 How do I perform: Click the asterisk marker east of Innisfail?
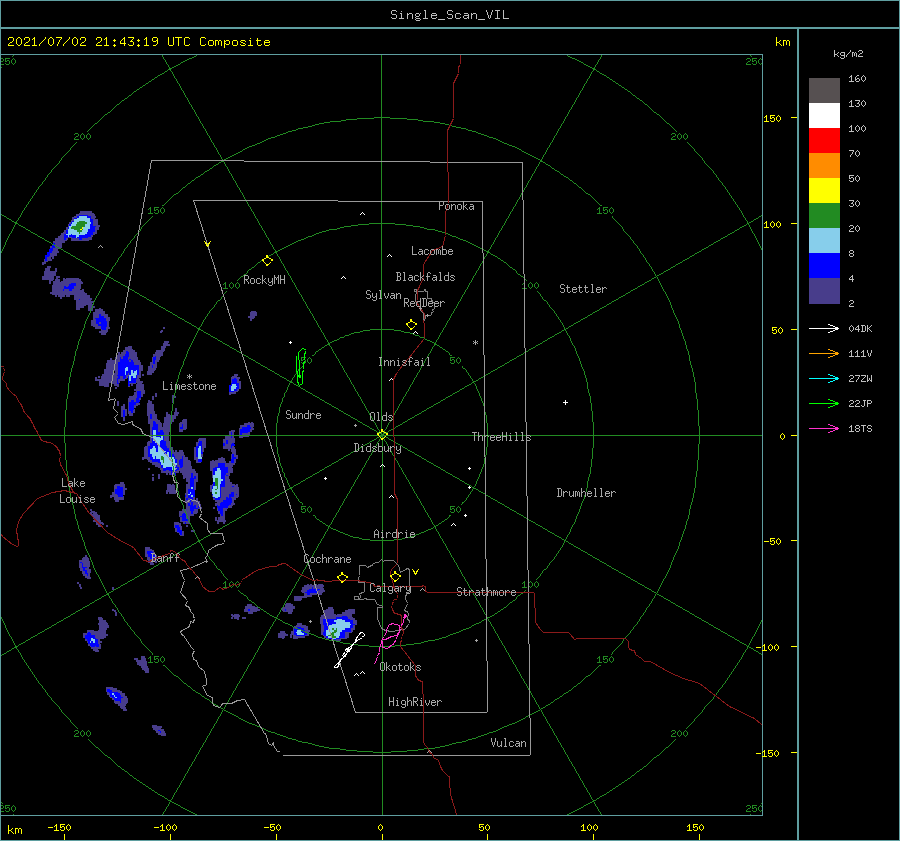point(475,343)
